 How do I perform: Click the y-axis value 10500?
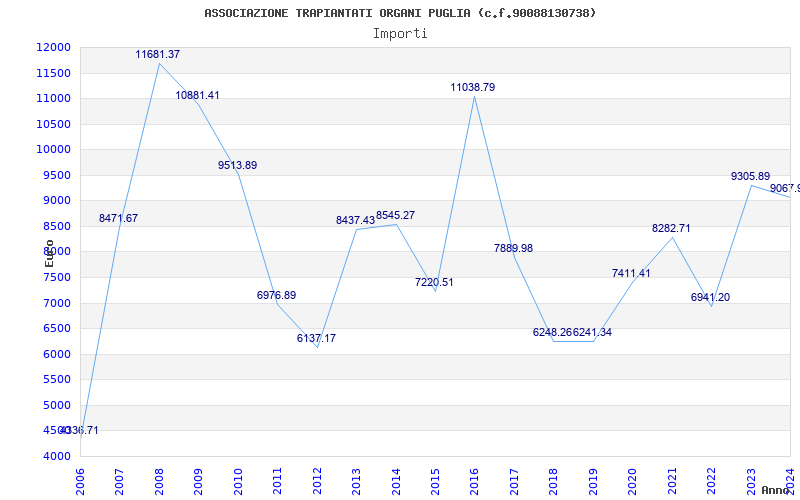[53, 124]
